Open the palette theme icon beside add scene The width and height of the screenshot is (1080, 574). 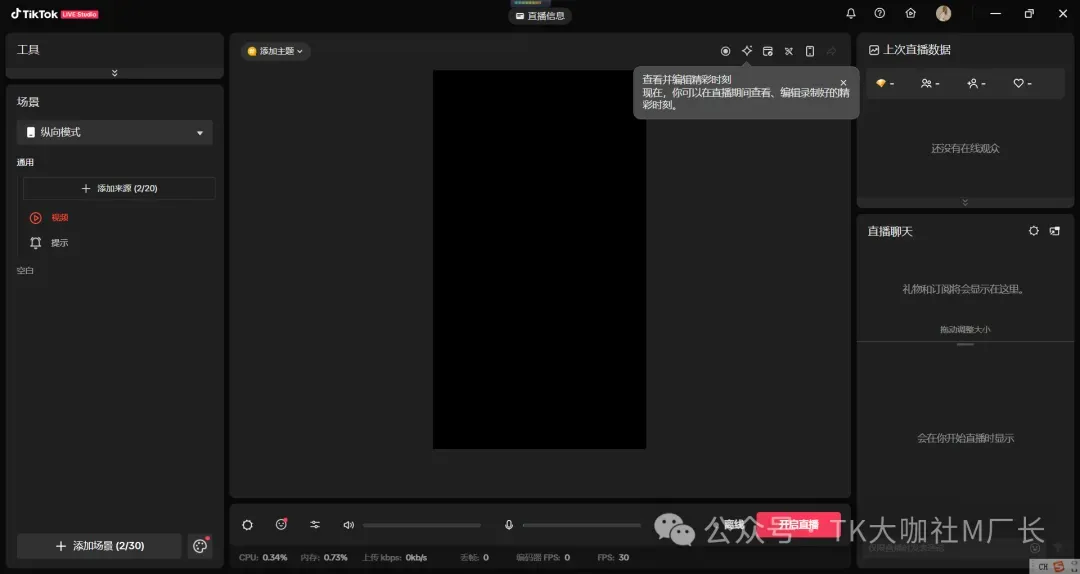click(200, 546)
